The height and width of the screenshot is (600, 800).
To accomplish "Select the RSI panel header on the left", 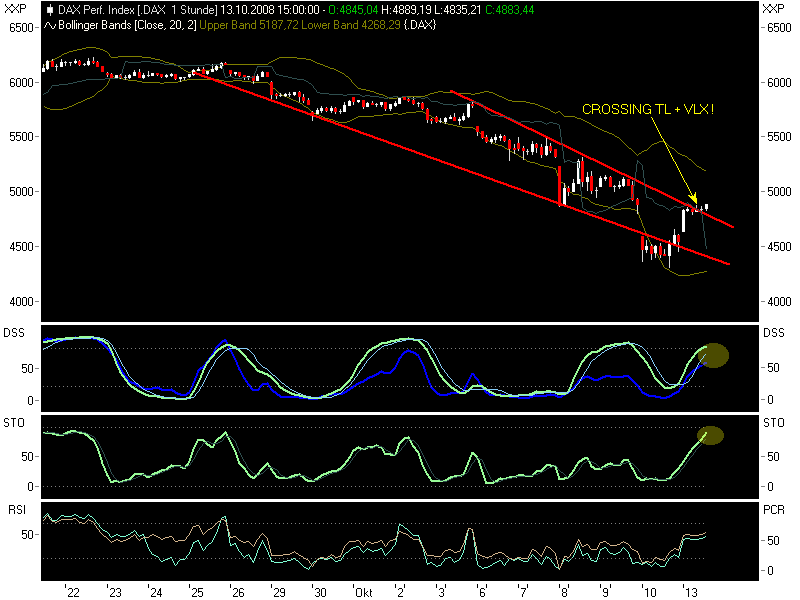I will click(16, 510).
